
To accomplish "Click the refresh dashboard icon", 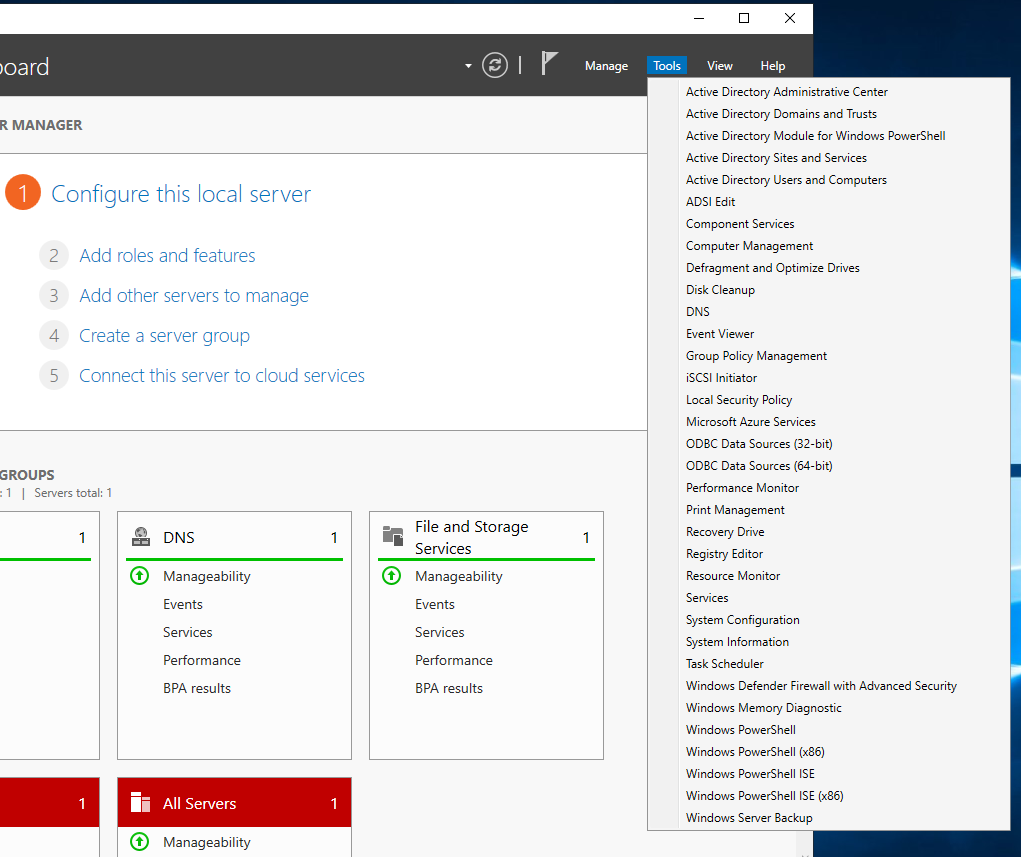I will [x=495, y=65].
